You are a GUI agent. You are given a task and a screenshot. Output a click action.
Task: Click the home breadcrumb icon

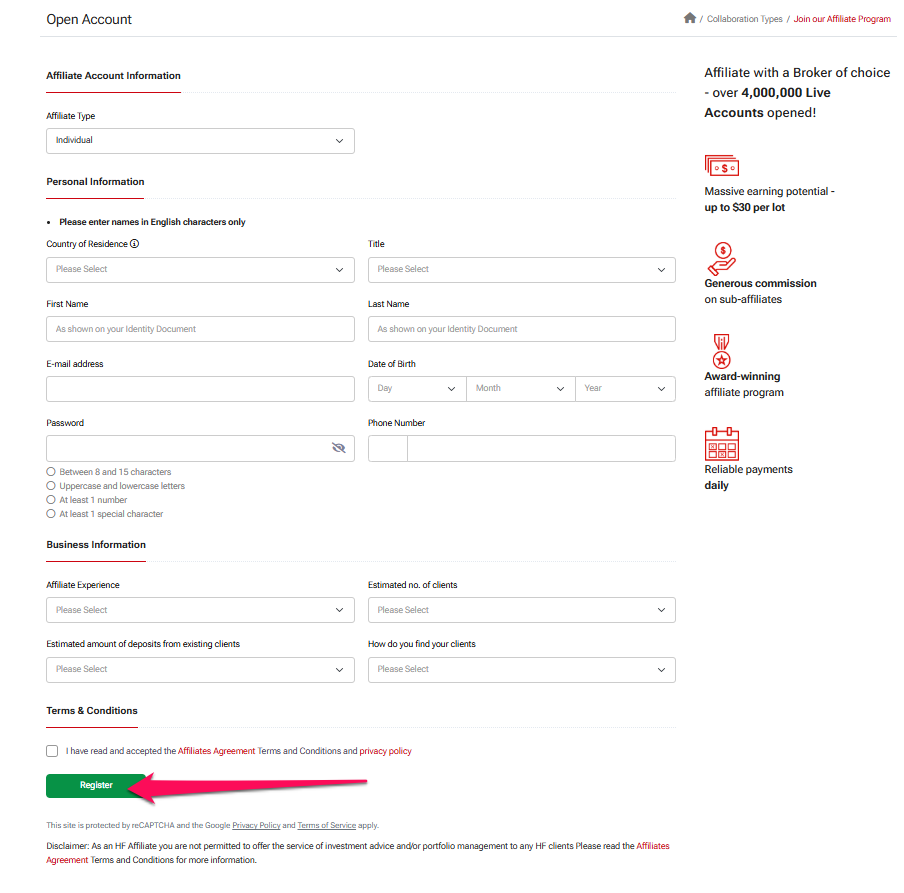tap(689, 17)
